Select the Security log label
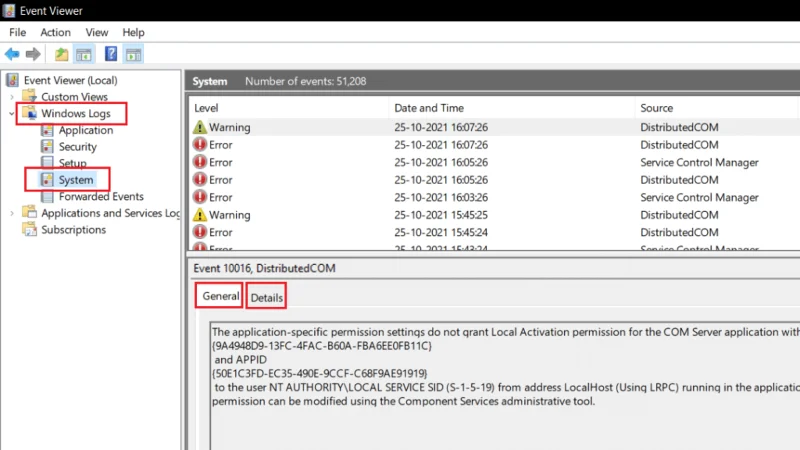Image resolution: width=800 pixels, height=450 pixels. (78, 146)
